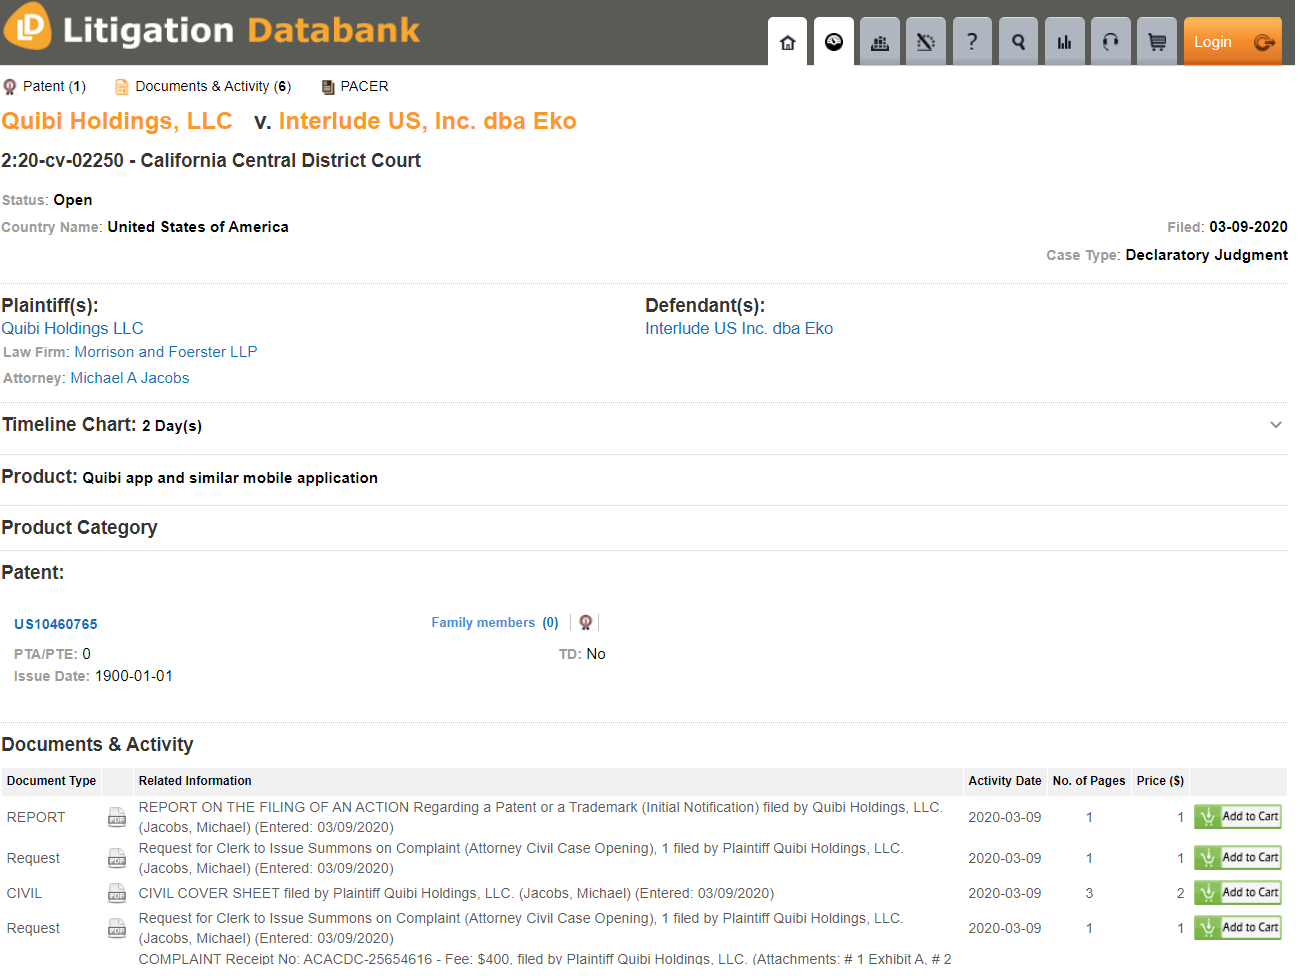The width and height of the screenshot is (1300, 976).
Task: Open PDF icon for the REPORT row
Action: [x=117, y=817]
